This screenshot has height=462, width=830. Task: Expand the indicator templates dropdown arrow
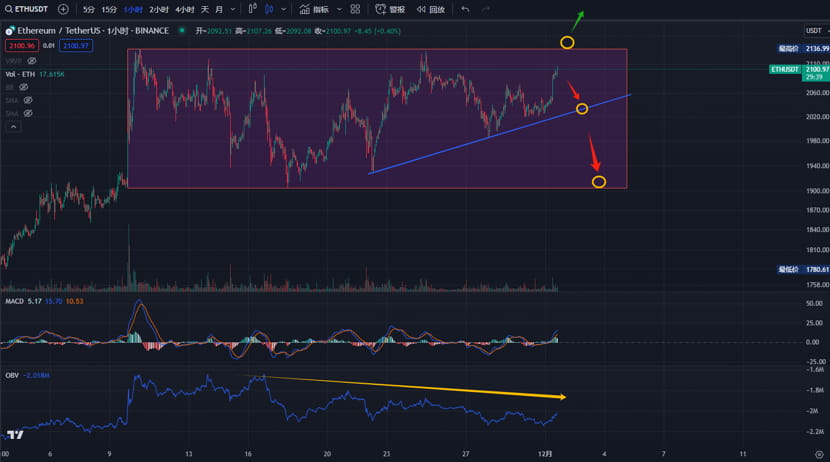click(x=339, y=10)
